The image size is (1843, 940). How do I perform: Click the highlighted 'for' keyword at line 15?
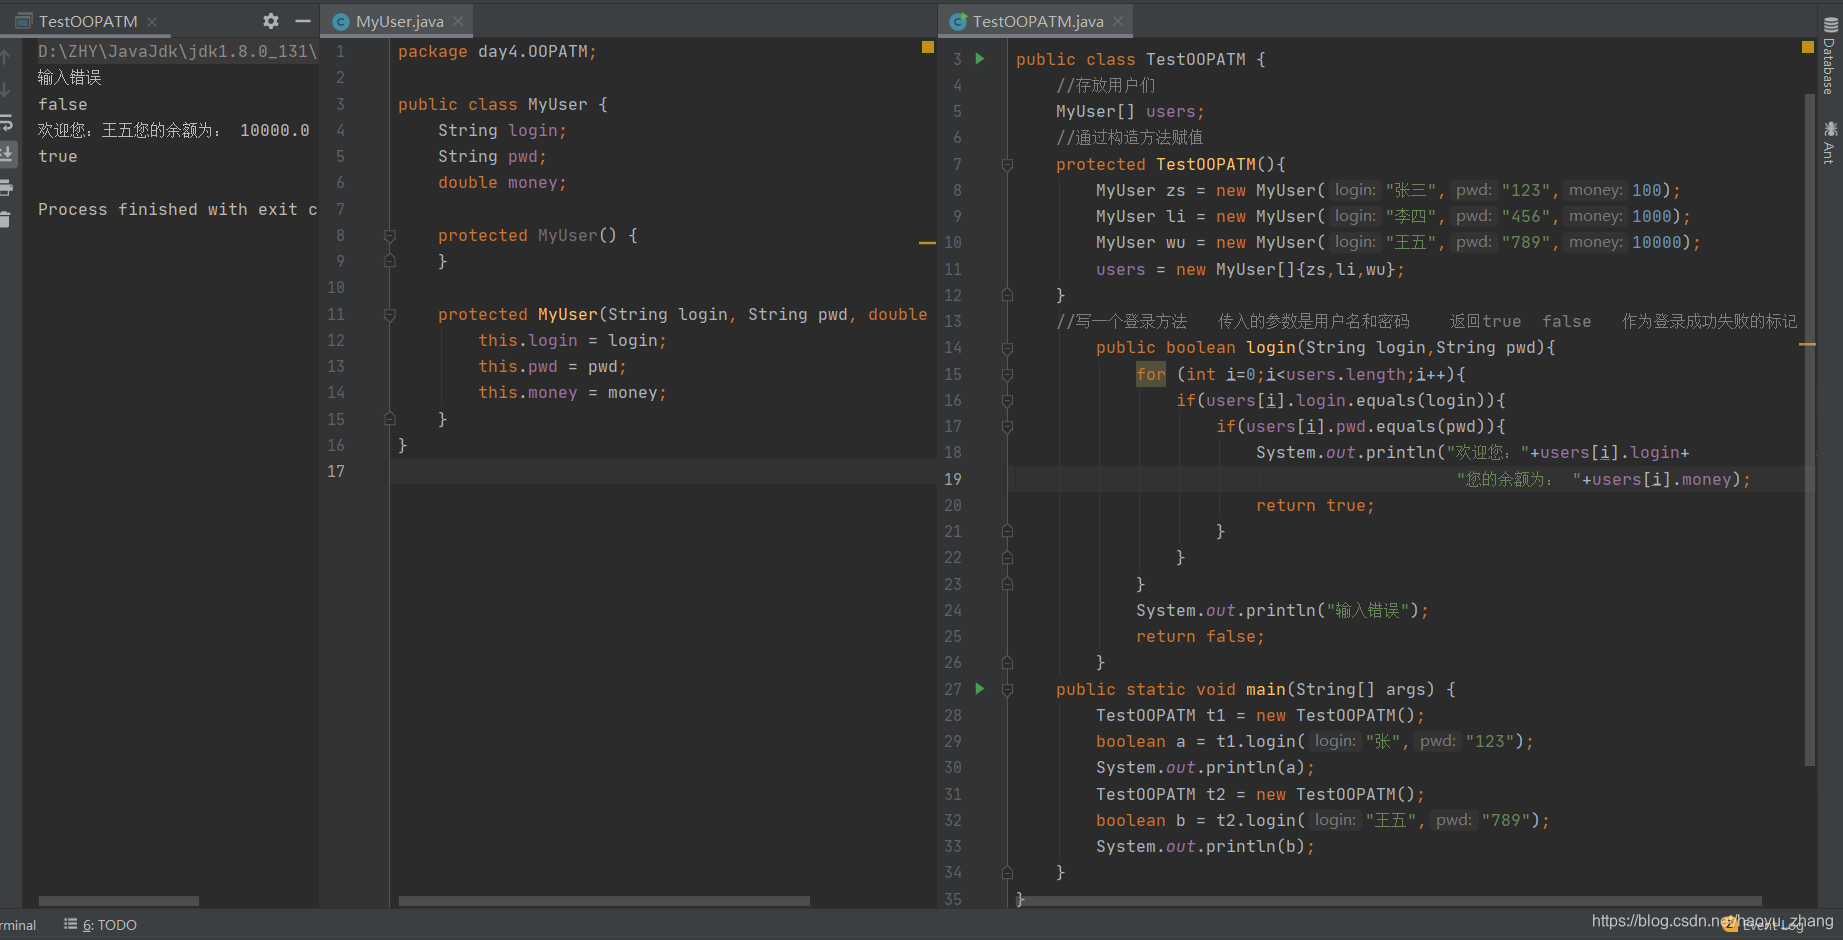pyautogui.click(x=1151, y=374)
